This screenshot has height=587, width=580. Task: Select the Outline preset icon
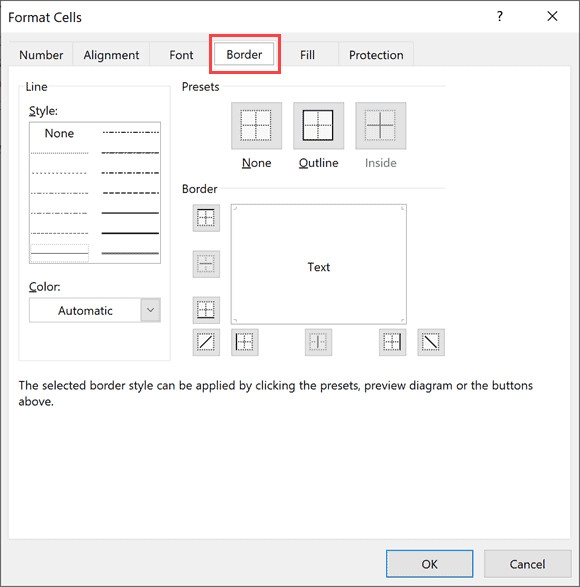(x=318, y=126)
